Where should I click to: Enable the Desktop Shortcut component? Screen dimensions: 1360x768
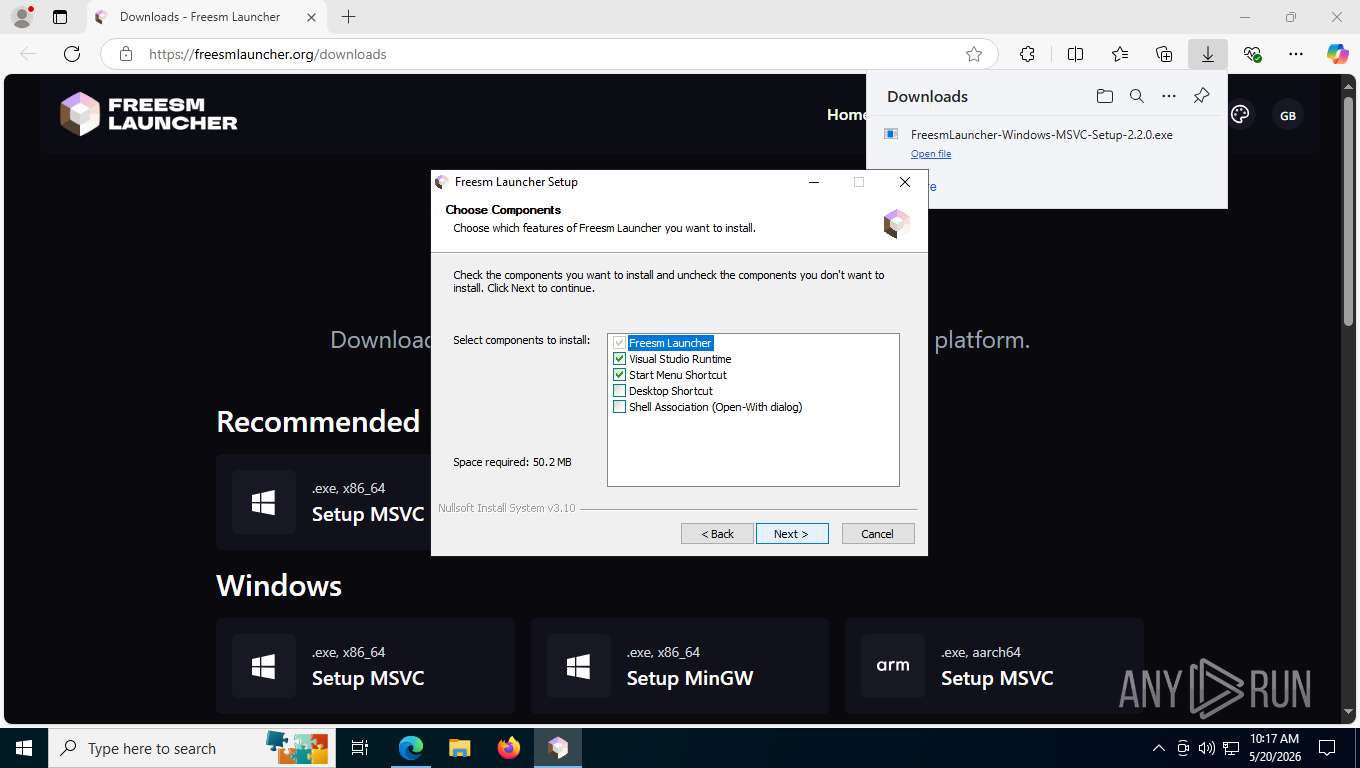point(619,391)
